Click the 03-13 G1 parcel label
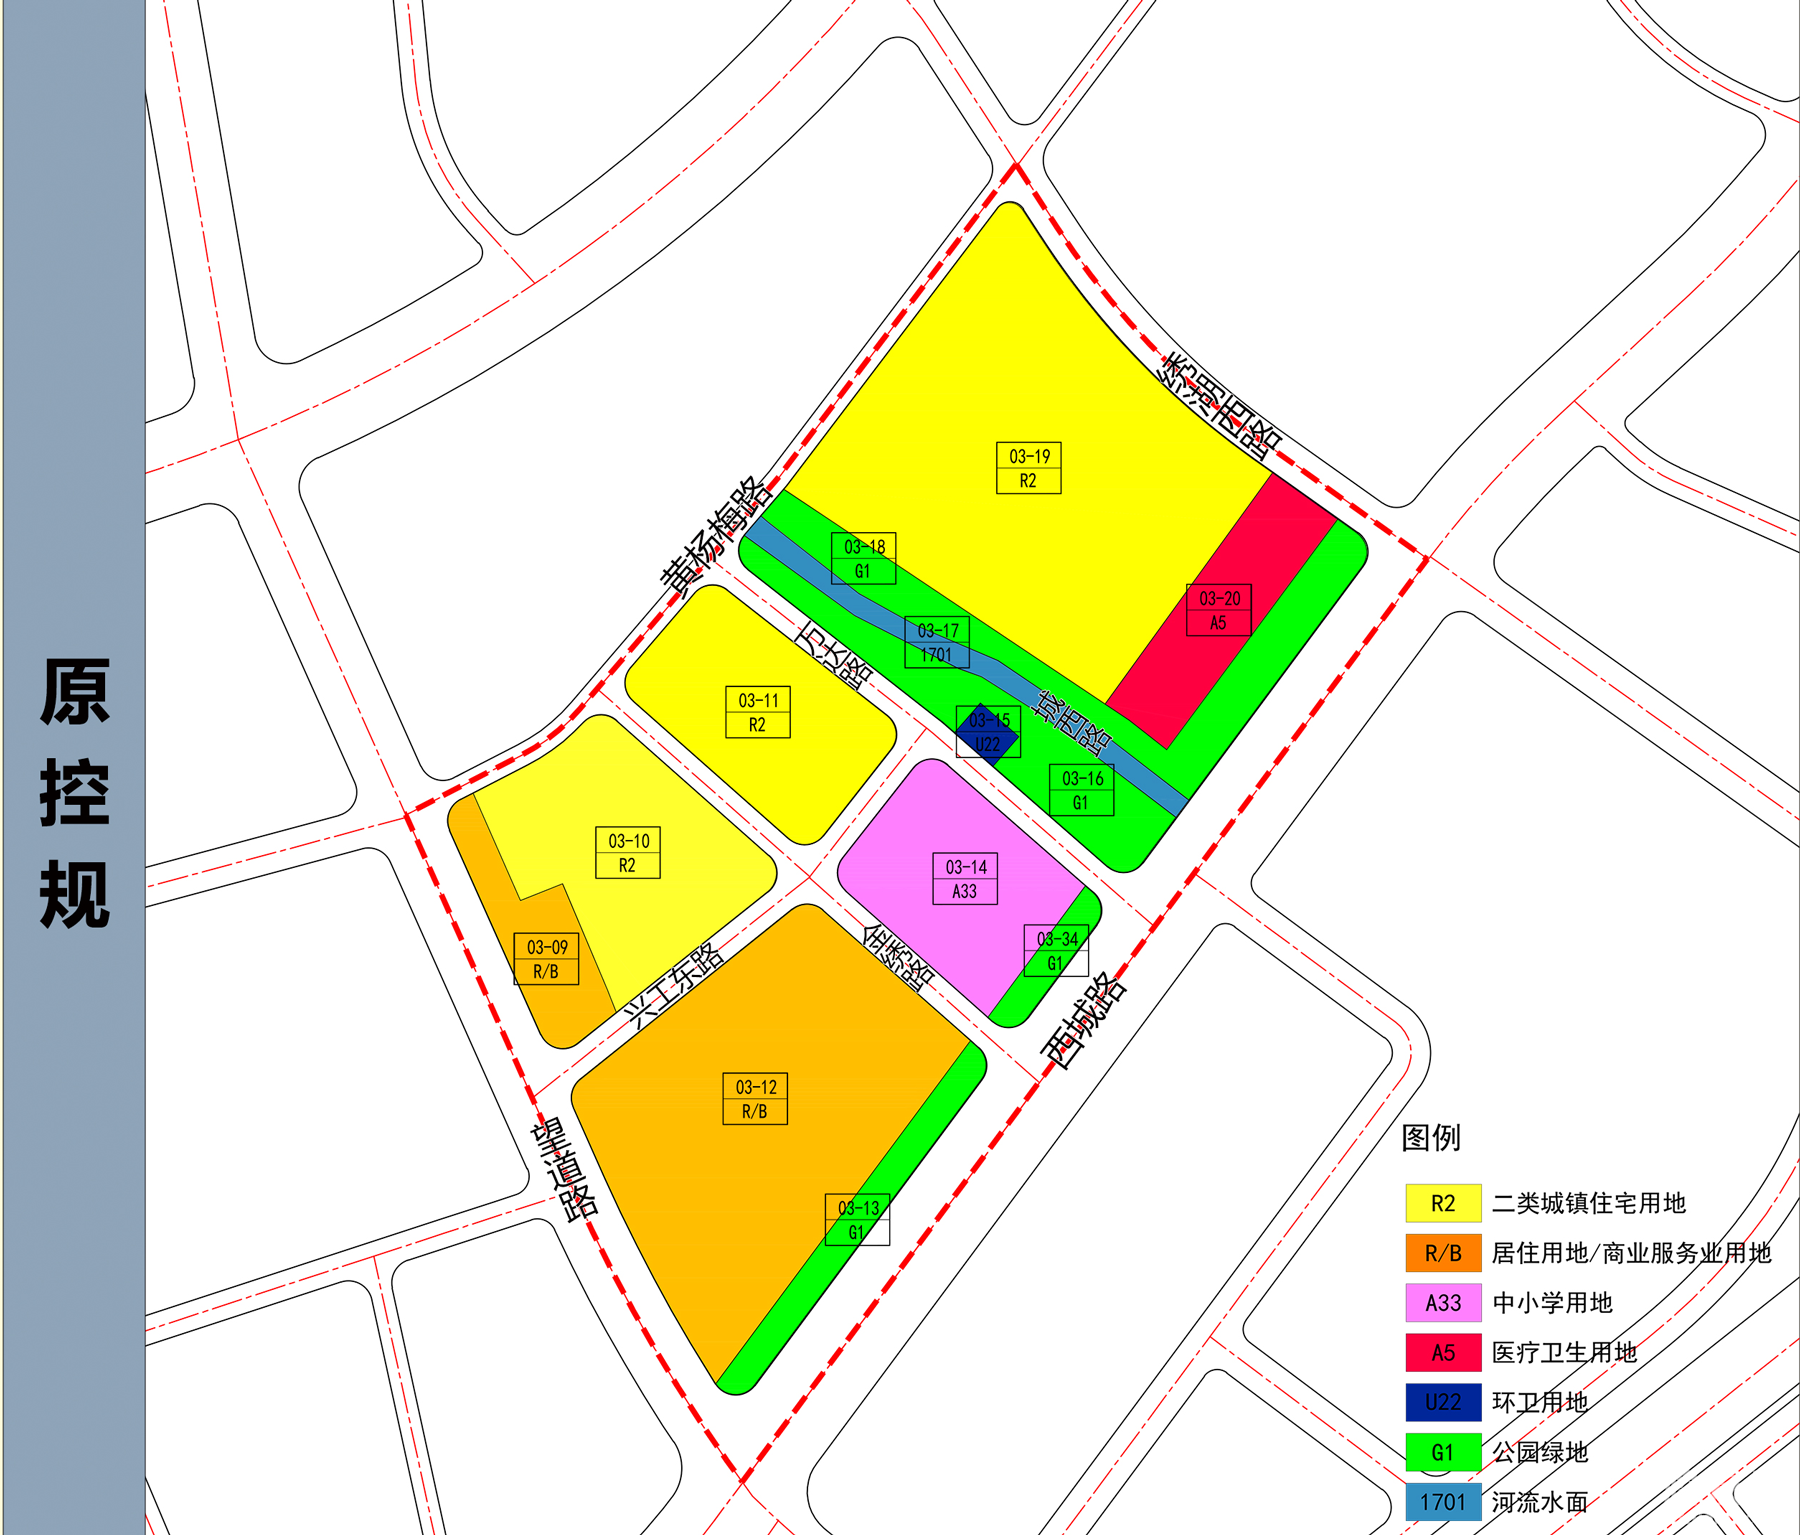1800x1535 pixels. (x=857, y=1220)
